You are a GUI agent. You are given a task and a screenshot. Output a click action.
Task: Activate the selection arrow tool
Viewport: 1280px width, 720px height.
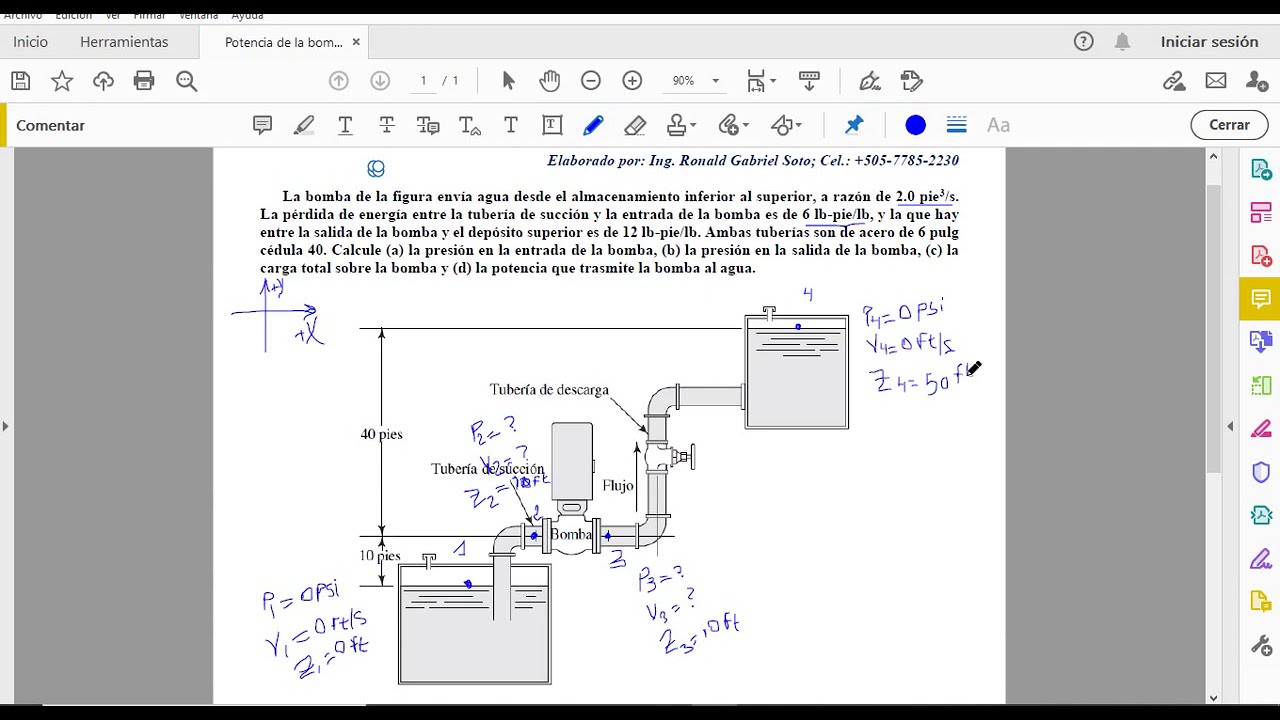click(508, 81)
